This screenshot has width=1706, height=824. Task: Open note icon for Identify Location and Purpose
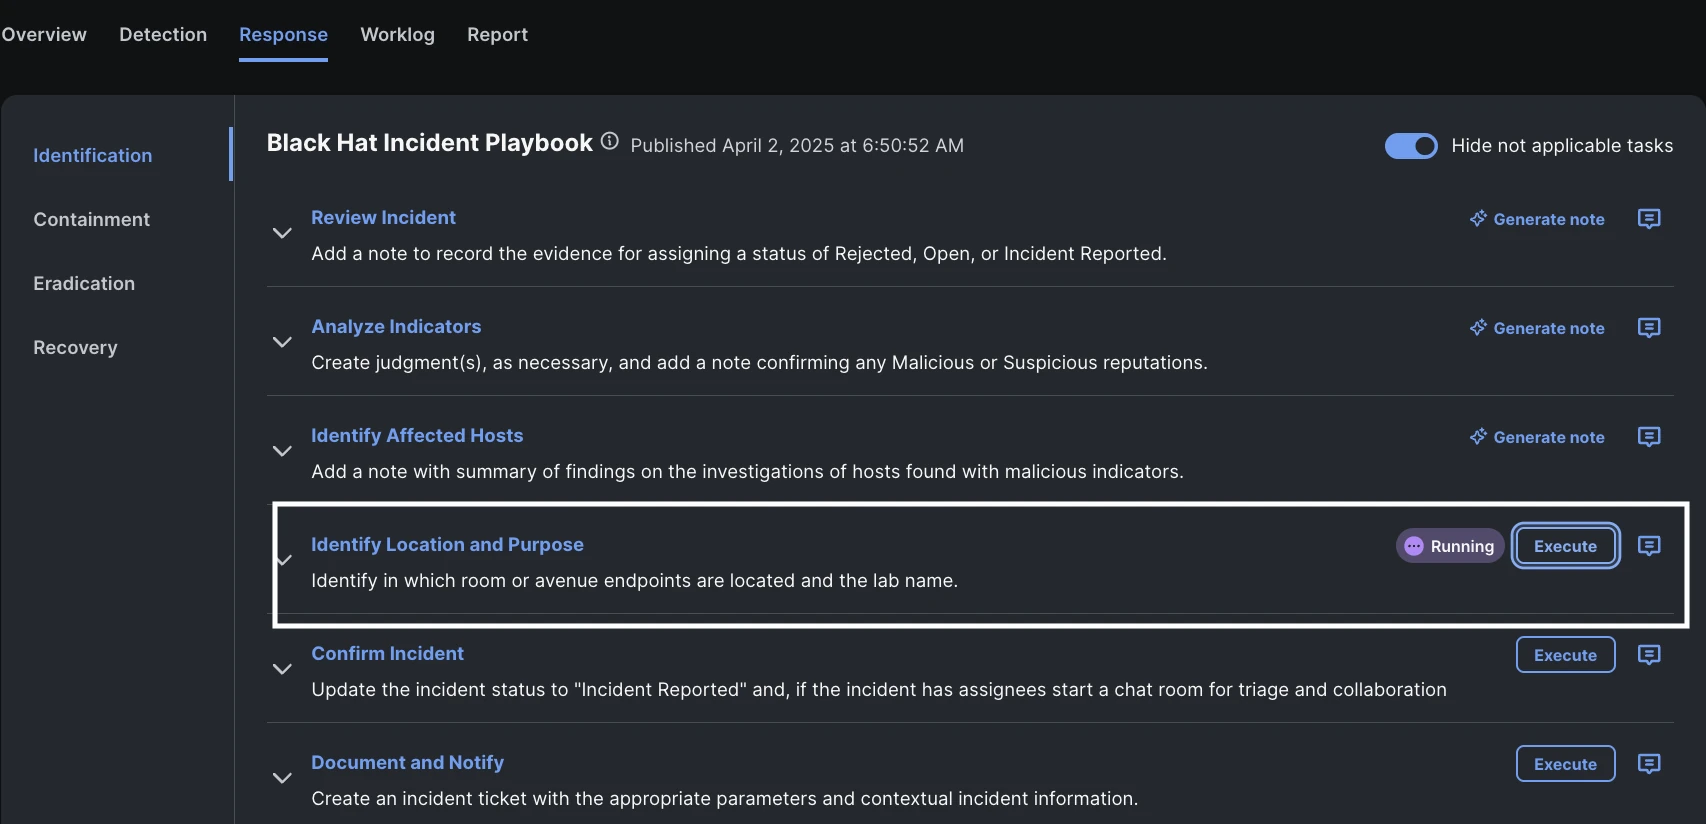[x=1648, y=546]
